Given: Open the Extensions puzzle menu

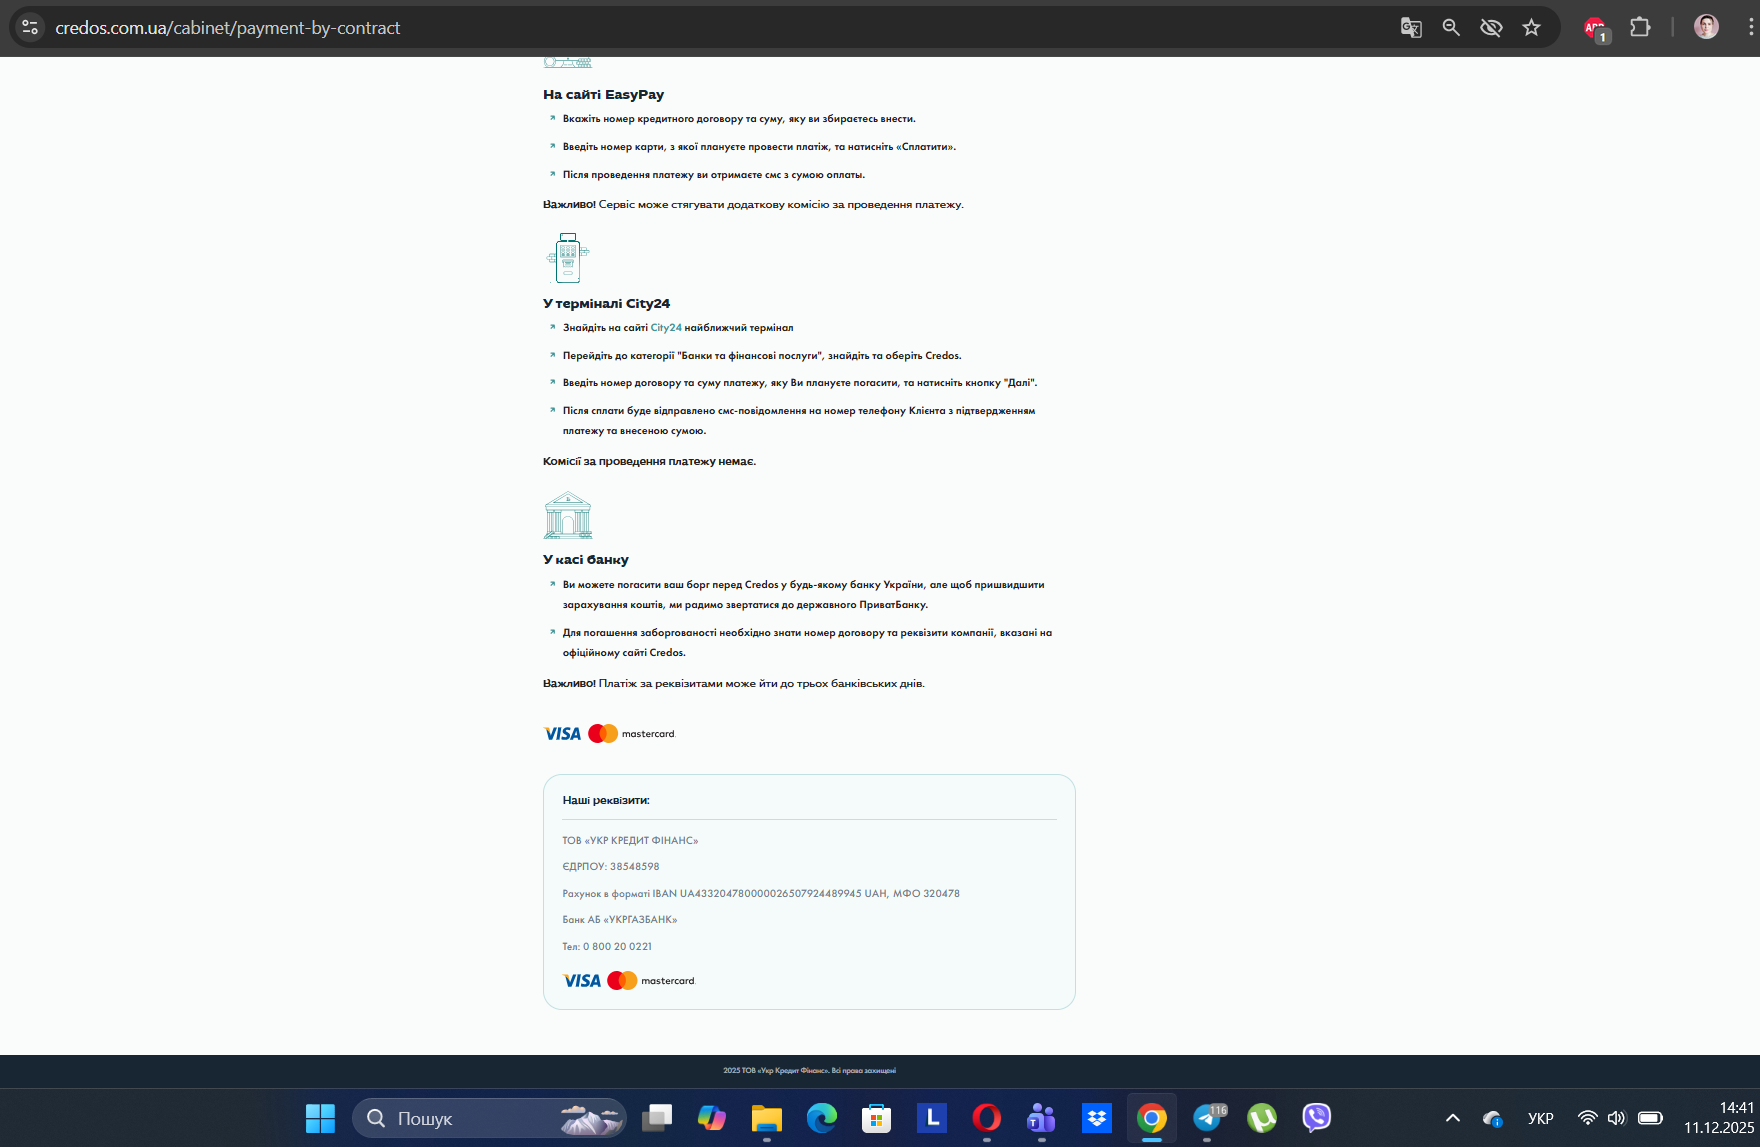Looking at the screenshot, I should click(1640, 28).
